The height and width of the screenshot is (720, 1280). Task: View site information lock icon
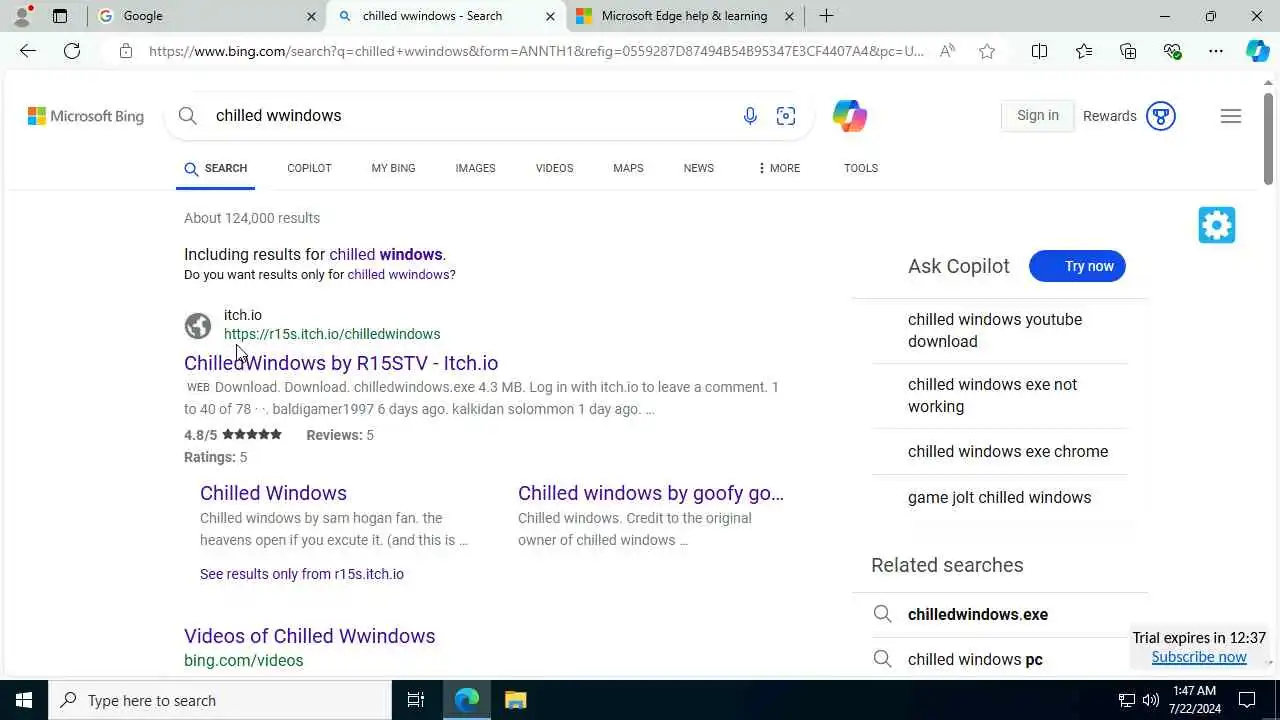(126, 51)
